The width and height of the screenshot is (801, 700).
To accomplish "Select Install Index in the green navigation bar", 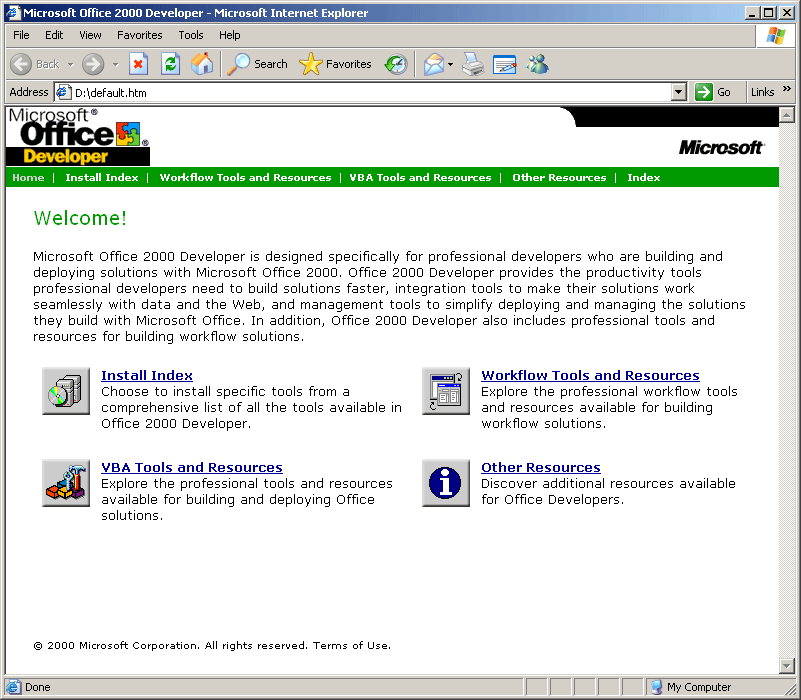I will coord(102,177).
